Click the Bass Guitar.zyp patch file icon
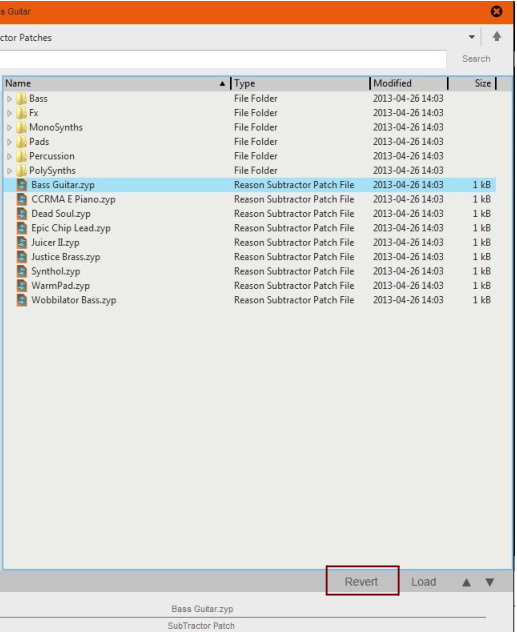517x632 pixels. click(x=22, y=185)
